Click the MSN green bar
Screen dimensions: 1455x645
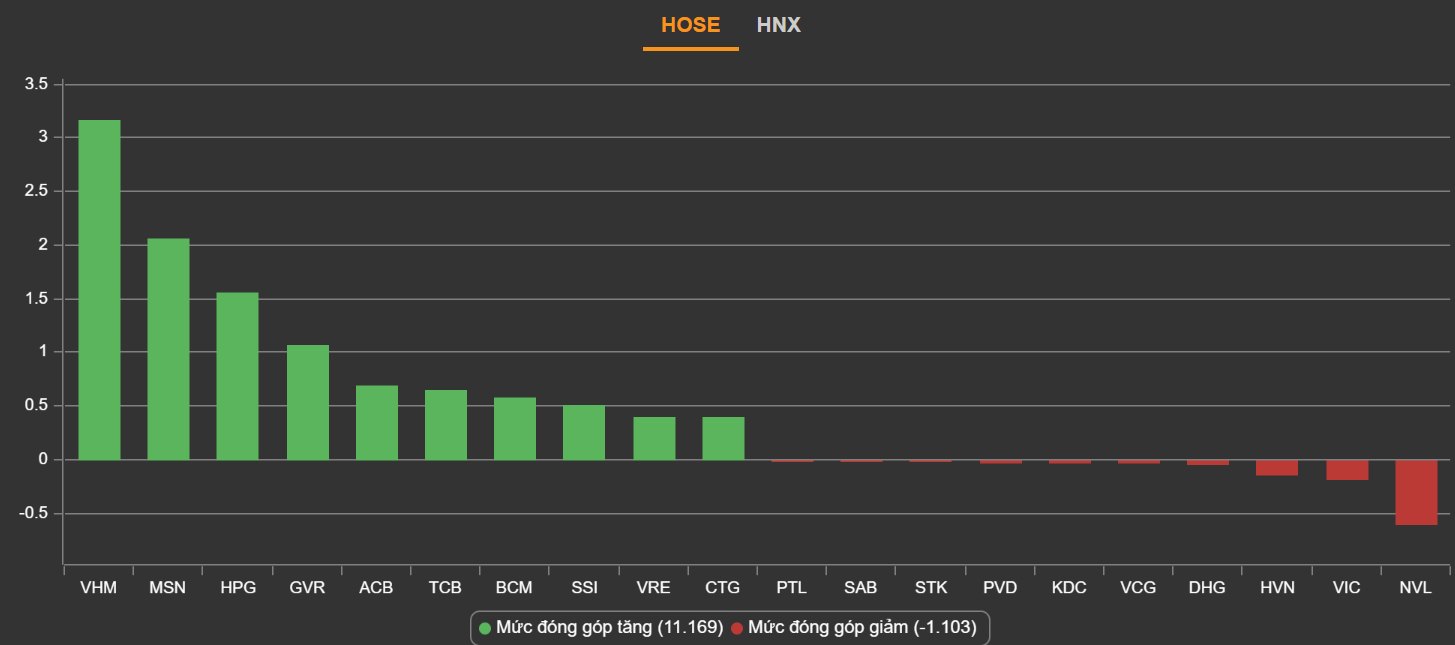click(x=168, y=349)
